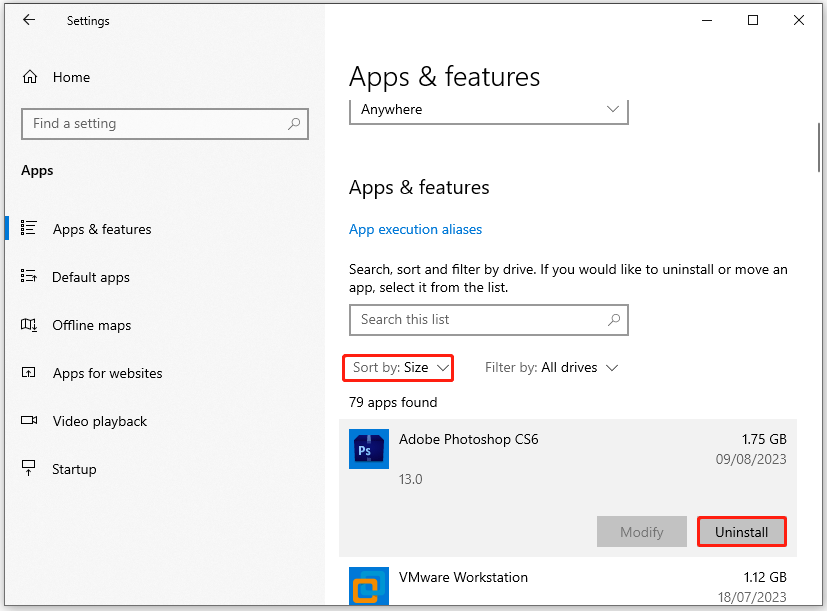Click the Adobe Photoshop CS6 app icon
827x611 pixels.
pyautogui.click(x=368, y=449)
